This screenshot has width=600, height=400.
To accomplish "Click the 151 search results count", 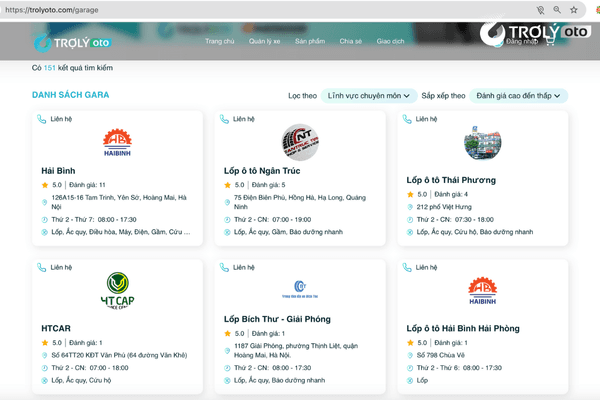I will (x=50, y=68).
